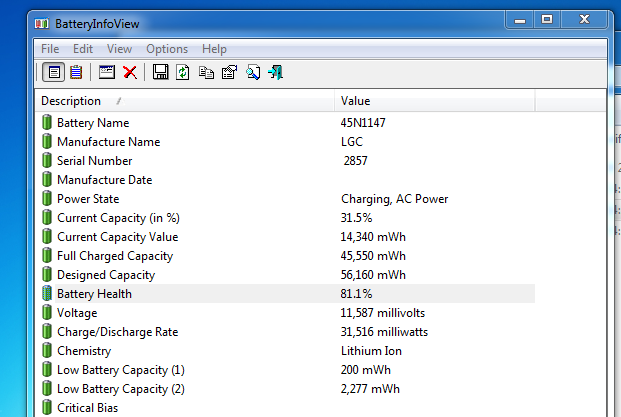
Task: Open the Options menu
Action: [x=167, y=49]
